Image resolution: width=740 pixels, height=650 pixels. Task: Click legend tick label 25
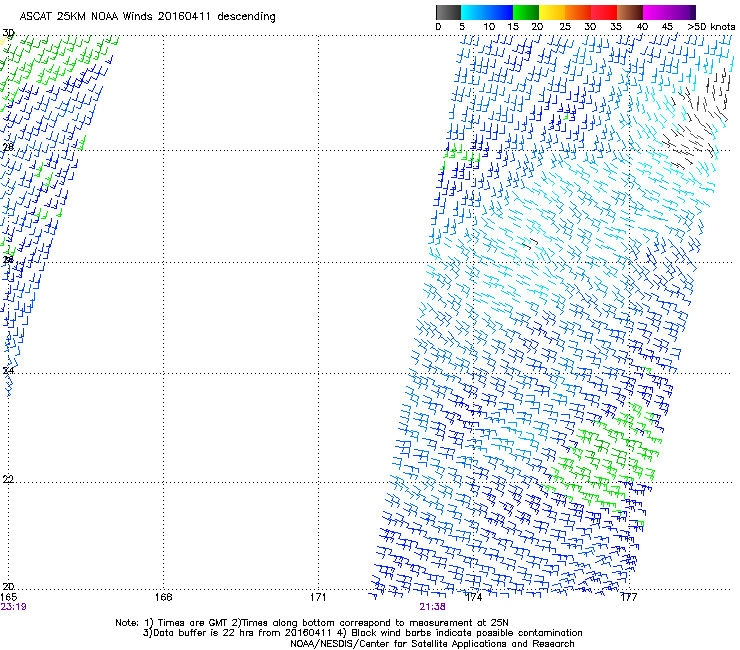565,26
